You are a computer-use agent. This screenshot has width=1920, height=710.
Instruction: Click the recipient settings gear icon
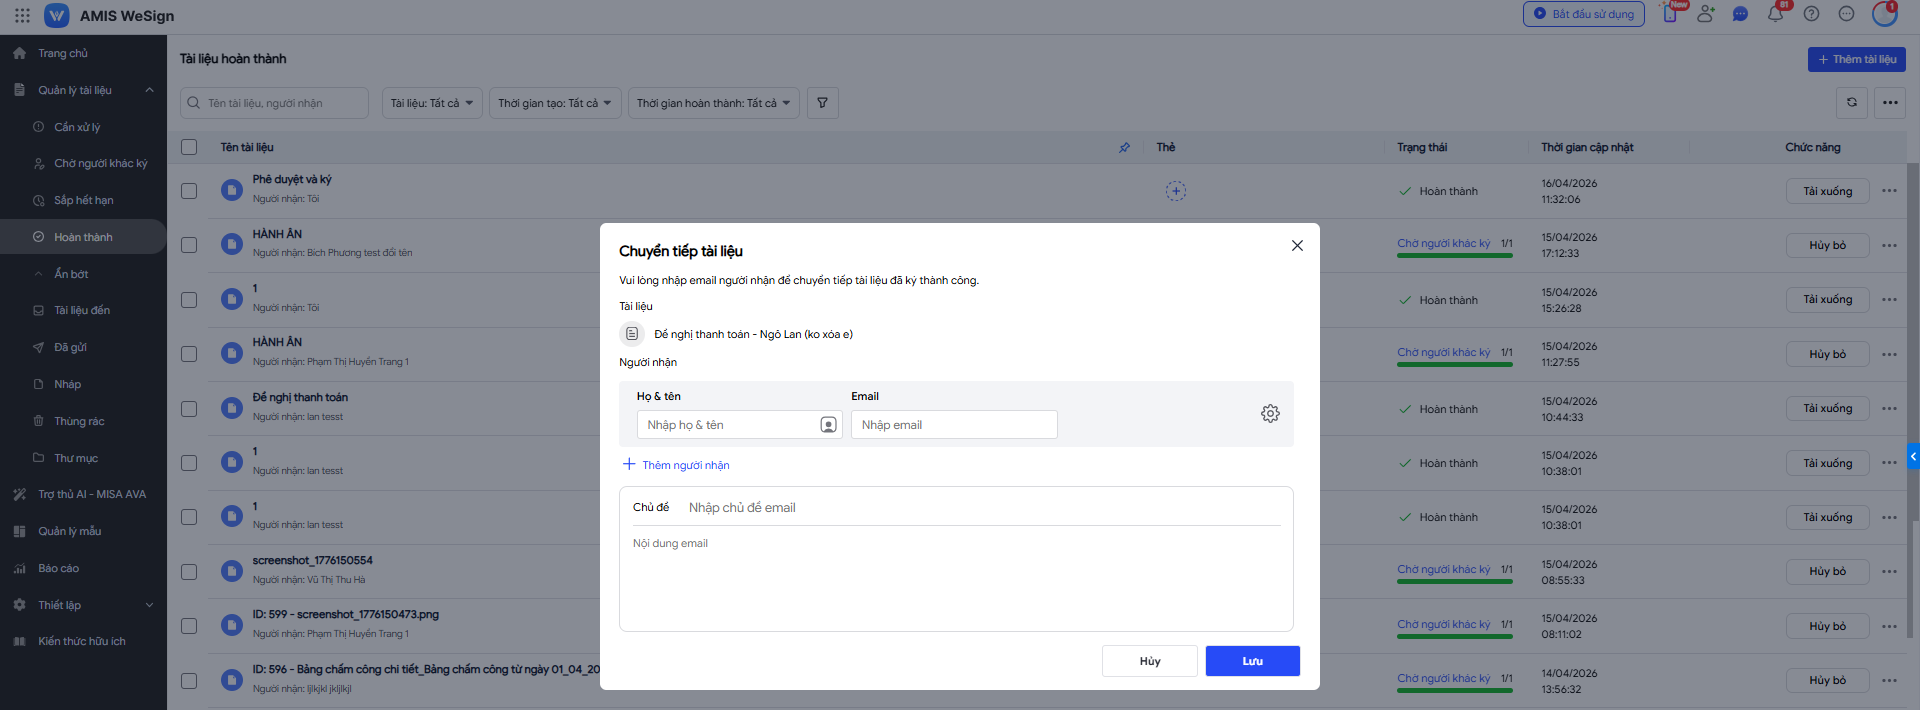[1270, 413]
